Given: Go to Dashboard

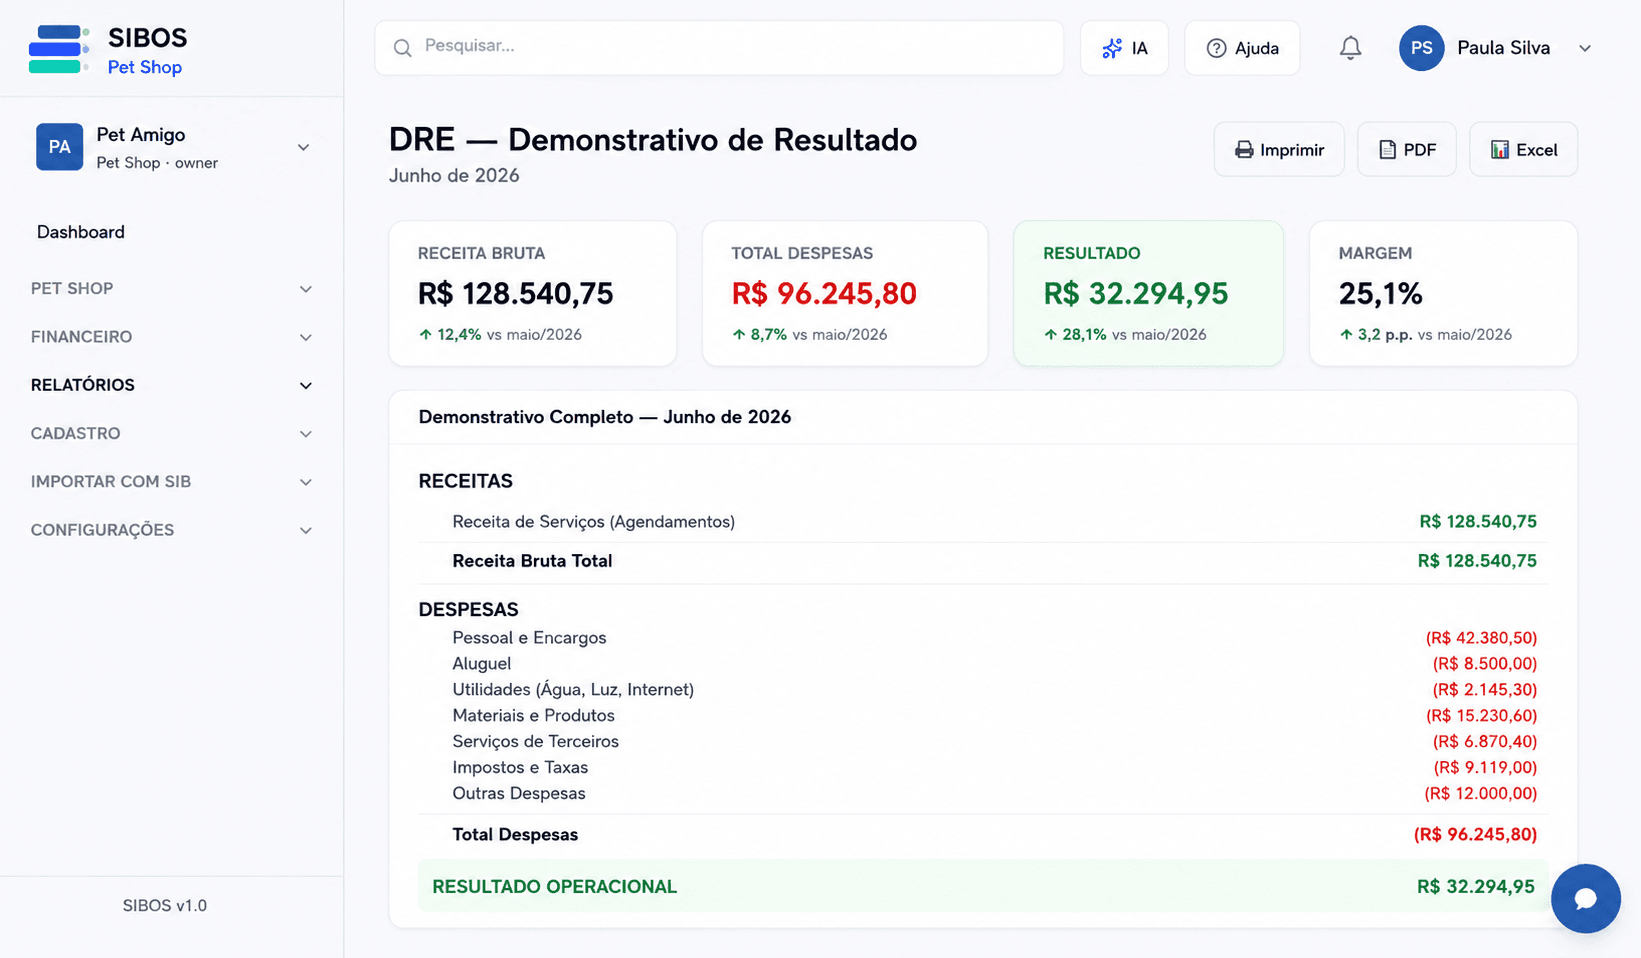Looking at the screenshot, I should [x=81, y=232].
